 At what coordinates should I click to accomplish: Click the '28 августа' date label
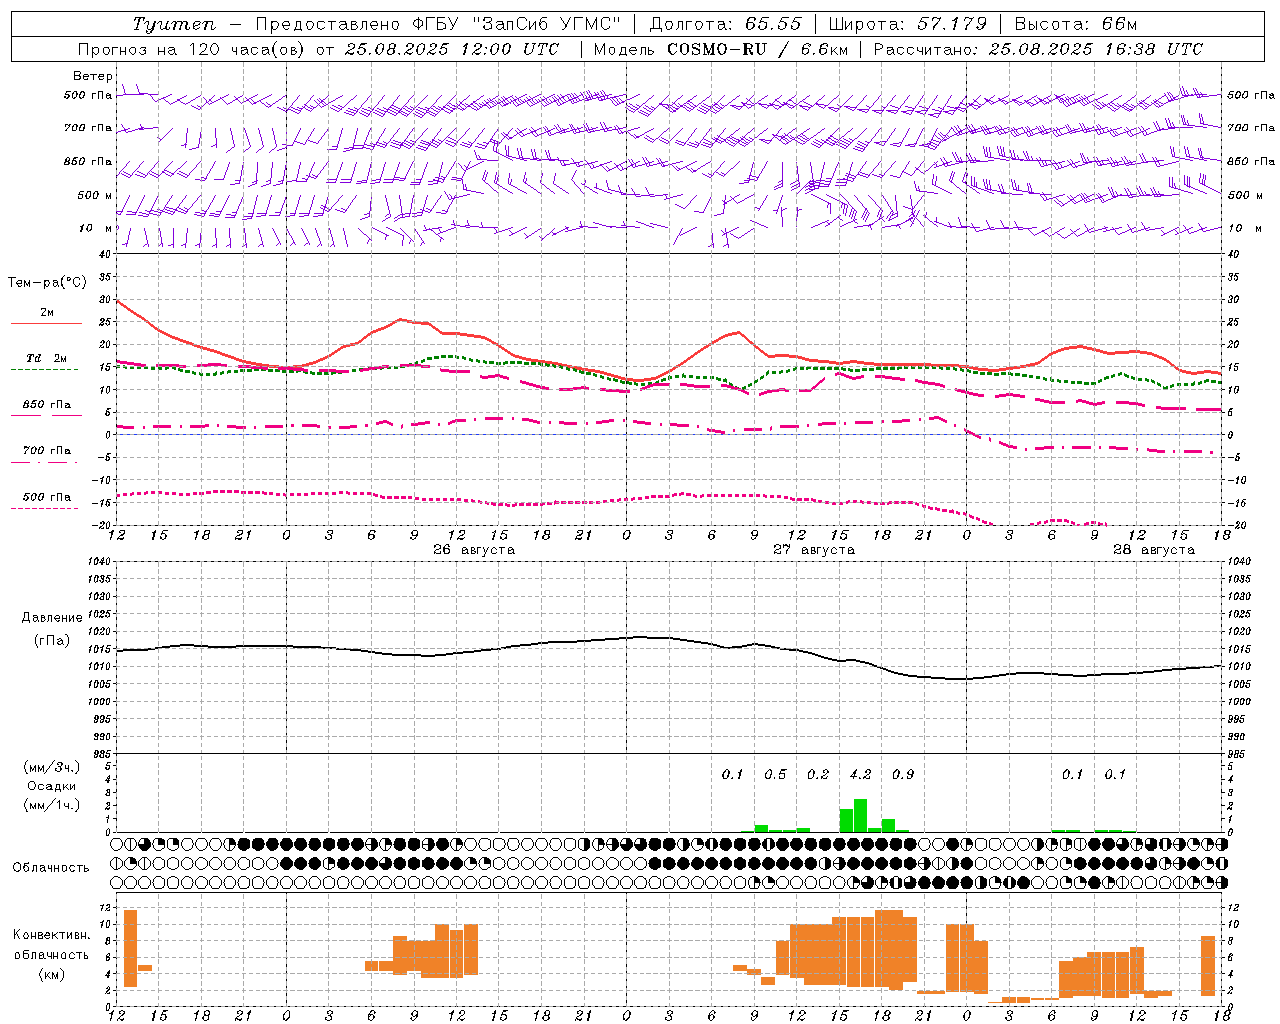(1154, 550)
